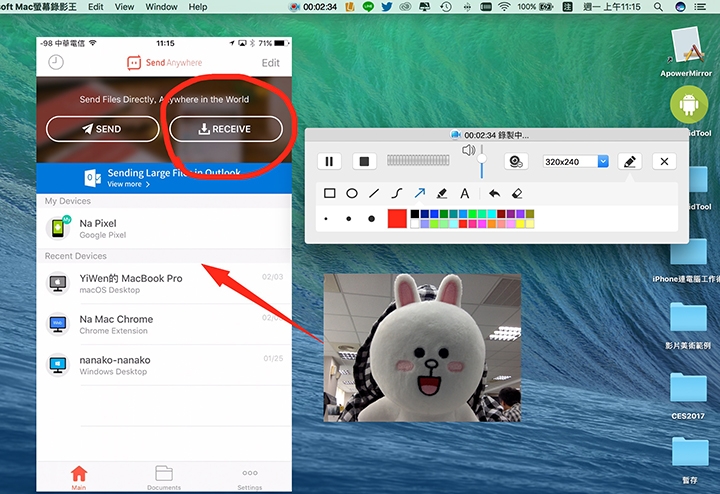Click the large red current color swatch
Screen dimensions: 720x494
397,219
